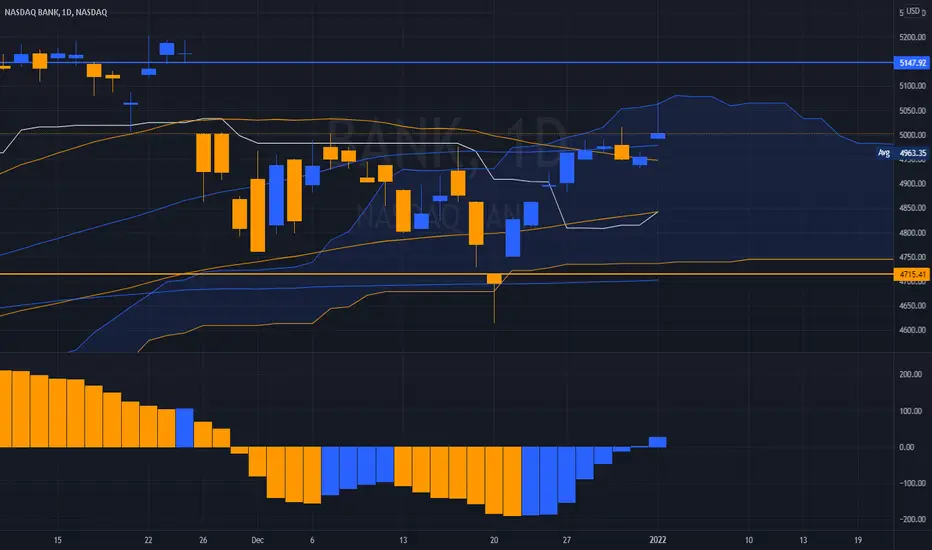Viewport: 932px width, 550px height.
Task: Click the 200.00 histogram axis label
Action: [x=911, y=375]
